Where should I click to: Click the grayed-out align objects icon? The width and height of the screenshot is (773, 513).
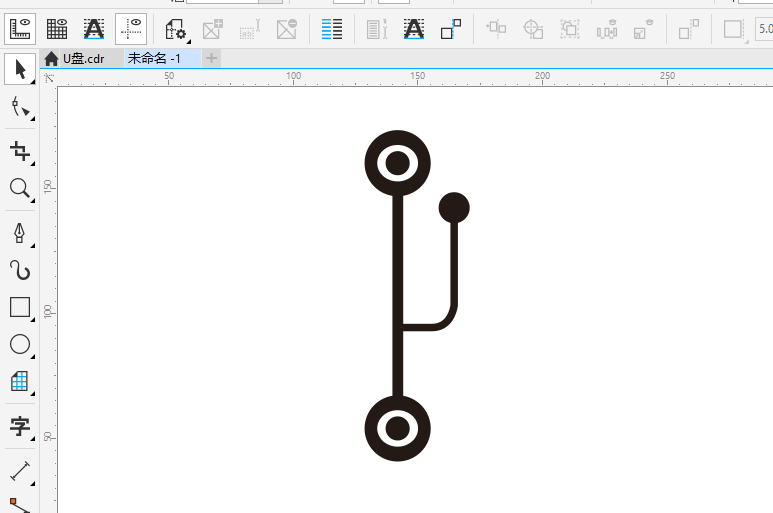(x=496, y=29)
